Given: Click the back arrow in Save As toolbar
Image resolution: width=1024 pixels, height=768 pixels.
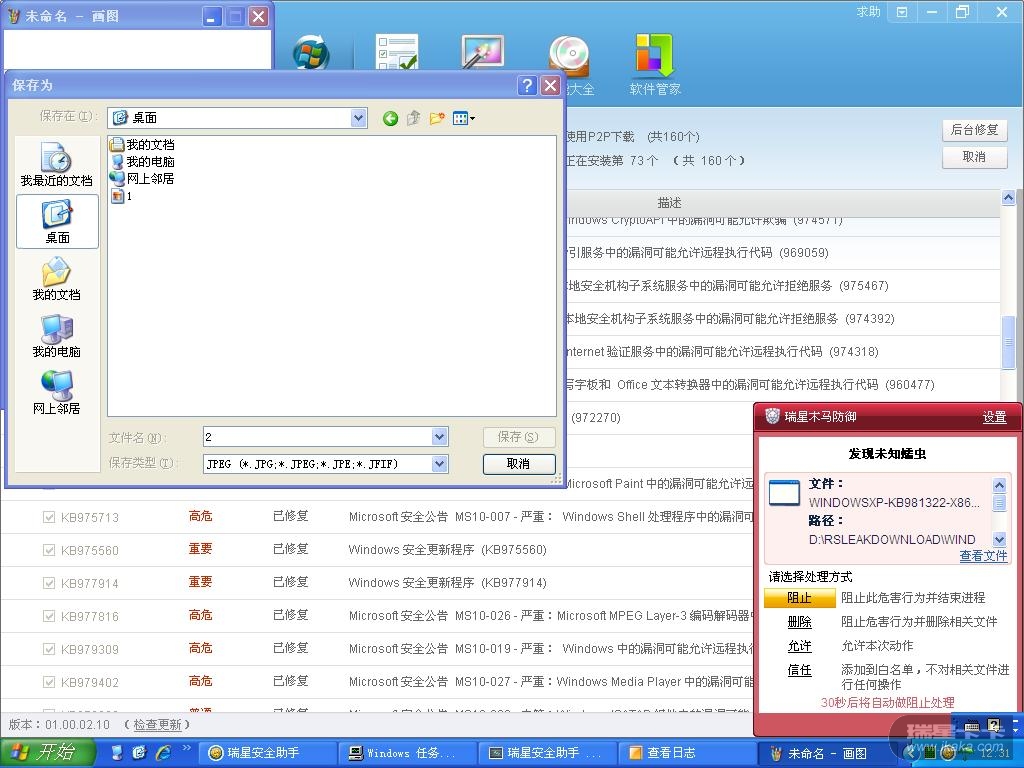Looking at the screenshot, I should coord(391,118).
